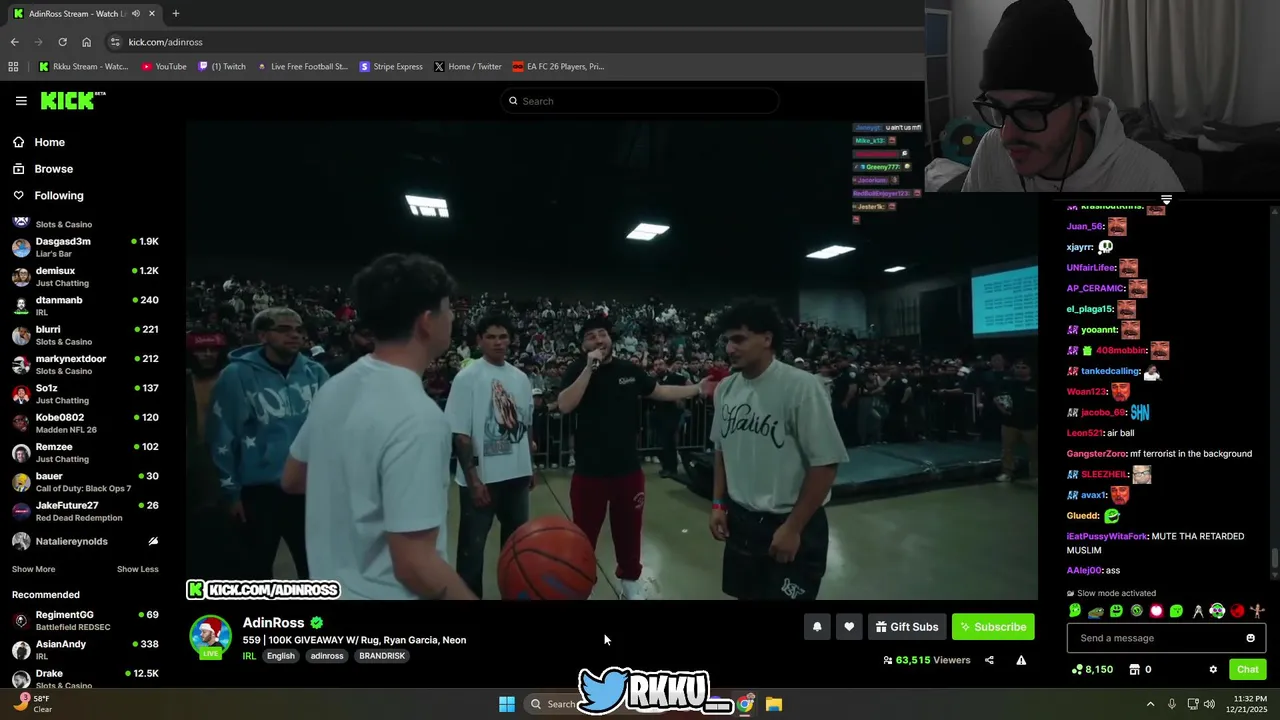The image size is (1280, 720).
Task: Click the AdinRoss channel name
Action: coord(273,623)
